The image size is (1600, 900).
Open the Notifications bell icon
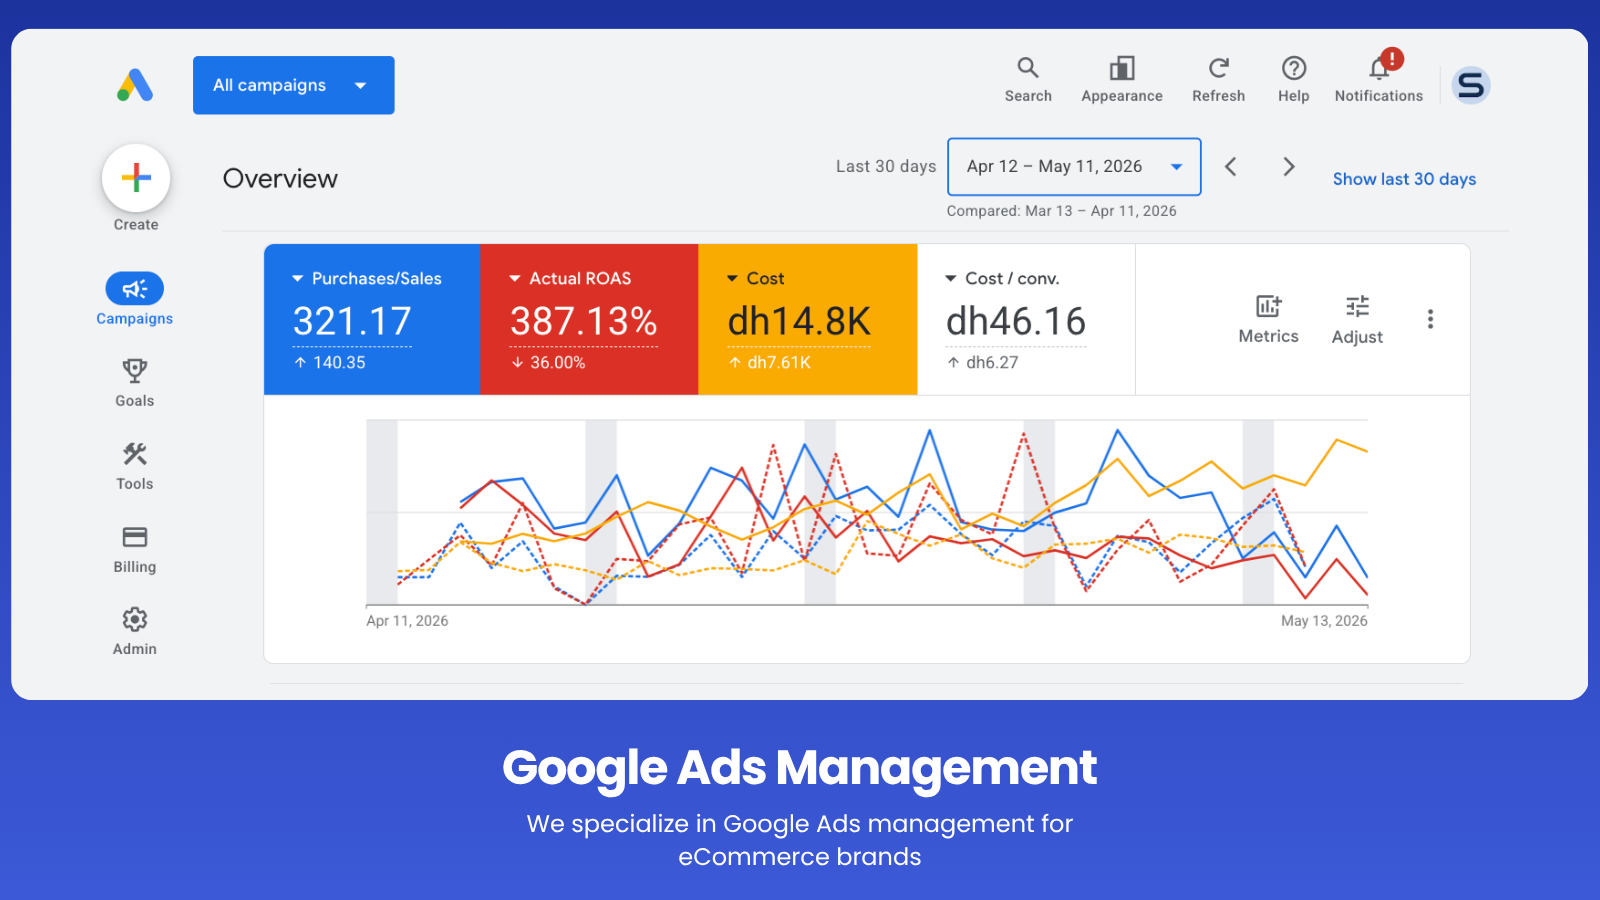pos(1381,66)
